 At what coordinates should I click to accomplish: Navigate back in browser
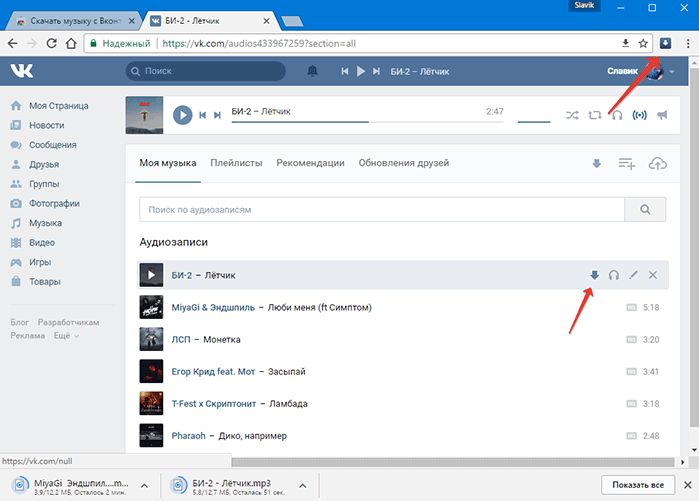12,43
